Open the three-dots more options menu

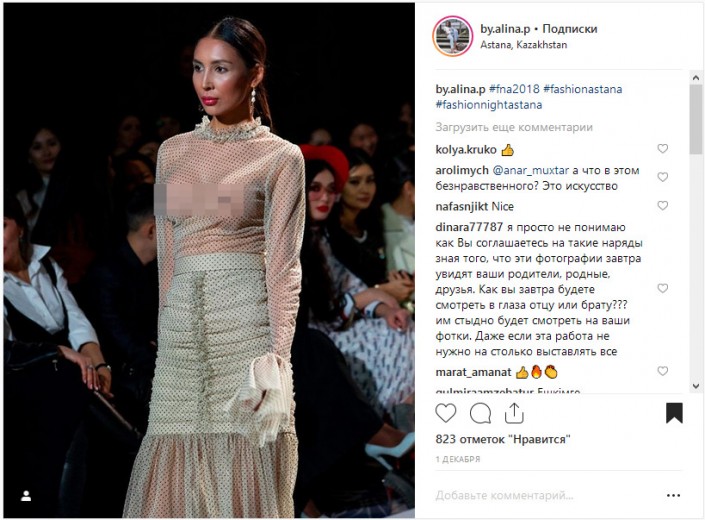[673, 495]
